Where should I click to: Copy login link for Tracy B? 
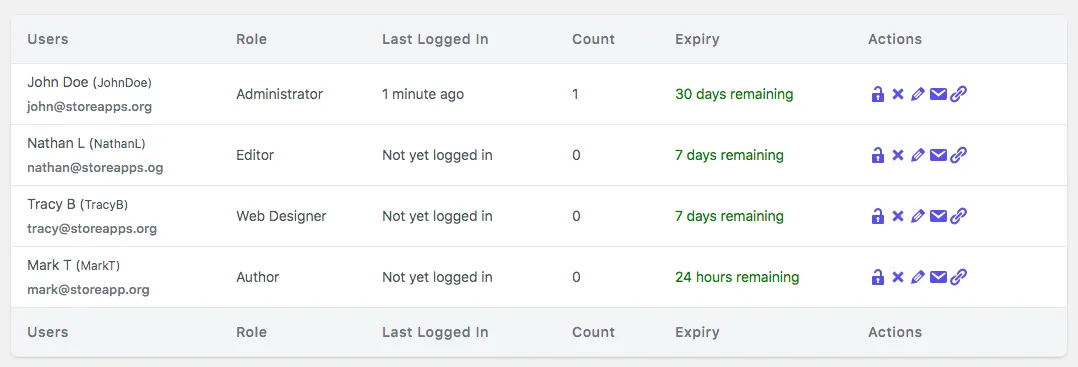958,216
